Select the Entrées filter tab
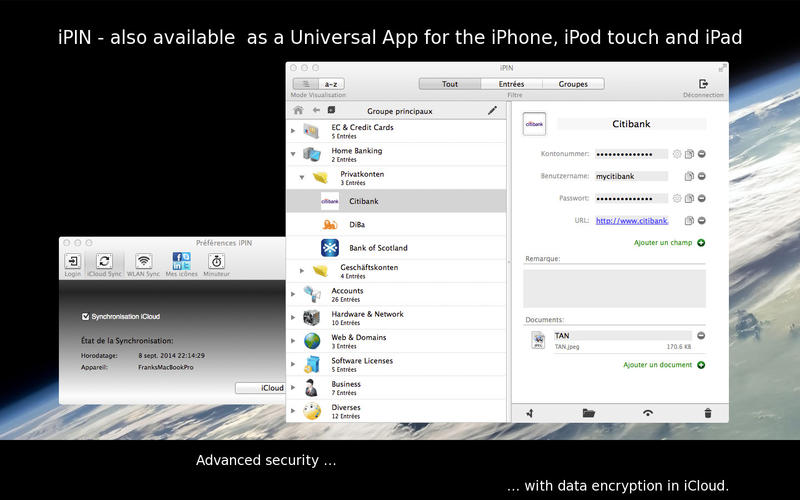This screenshot has width=800, height=500. [511, 84]
